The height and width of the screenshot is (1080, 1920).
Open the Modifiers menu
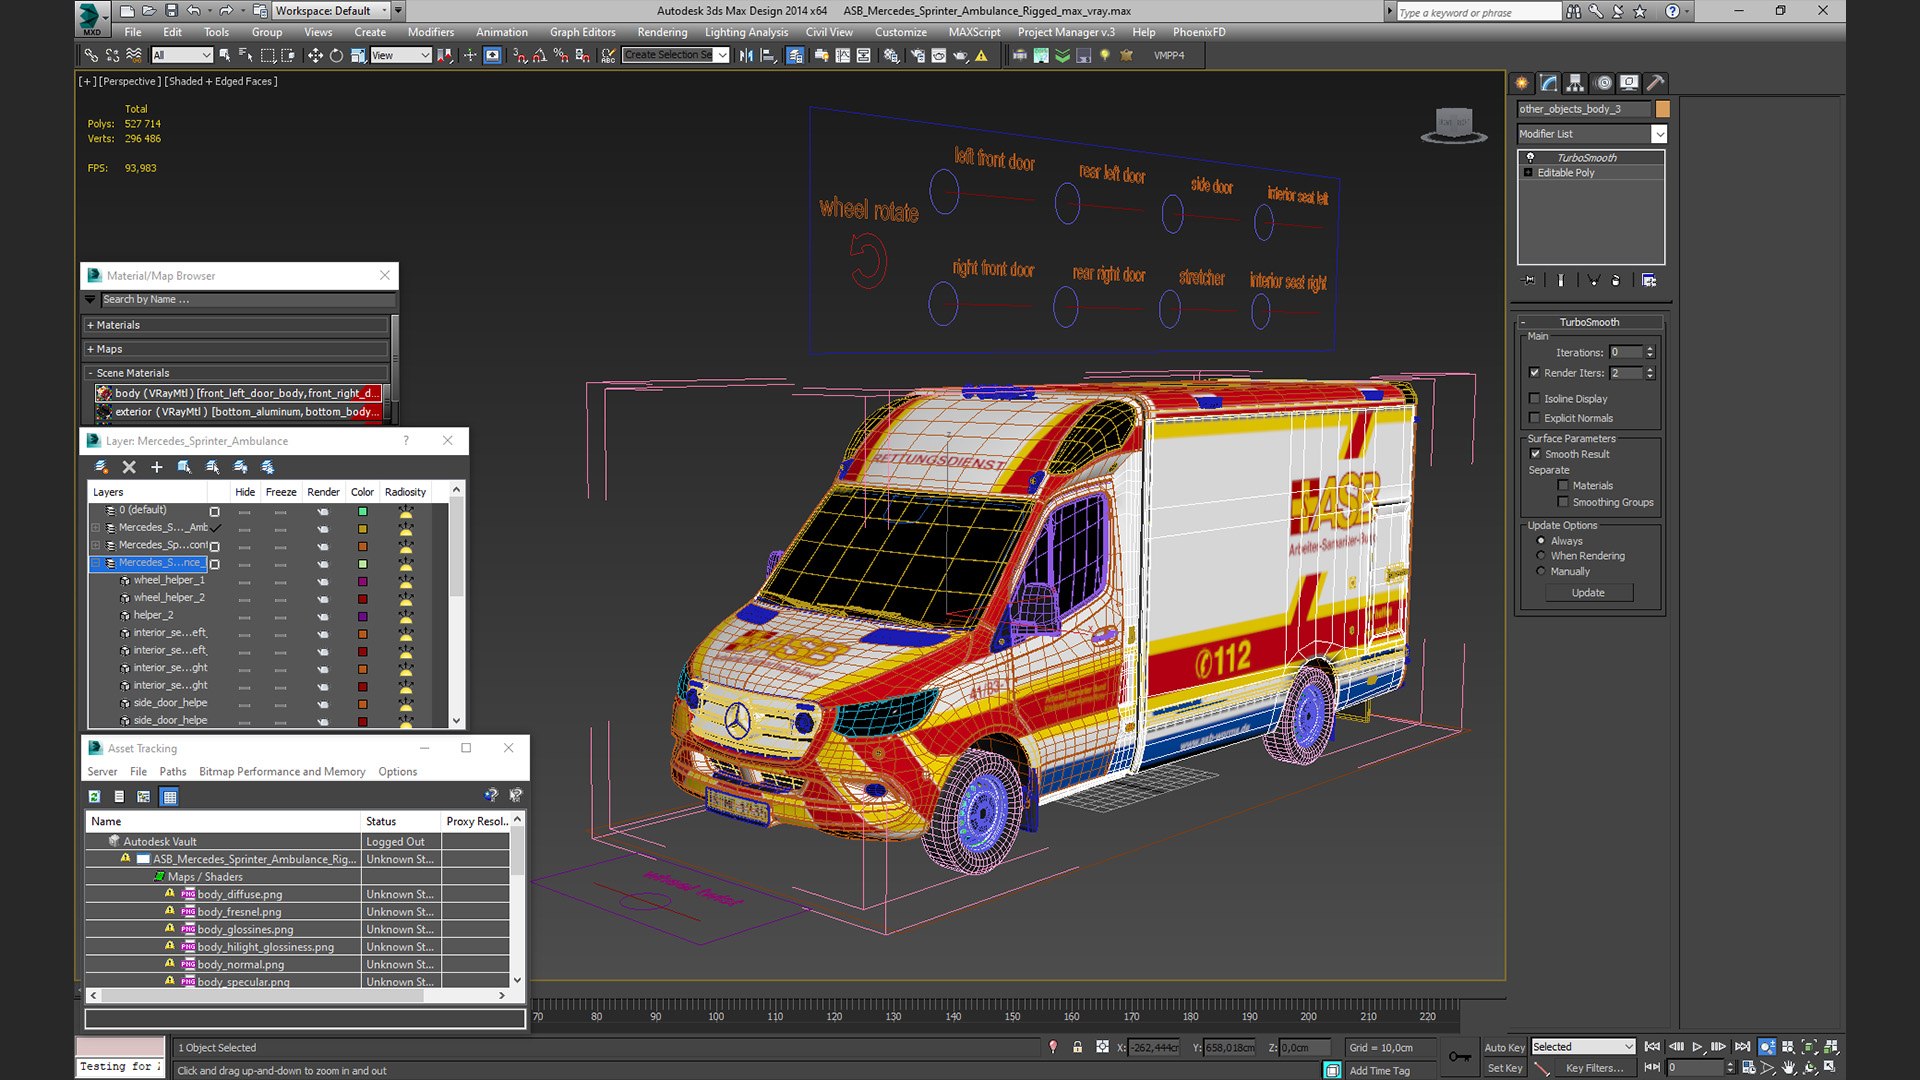pos(431,32)
